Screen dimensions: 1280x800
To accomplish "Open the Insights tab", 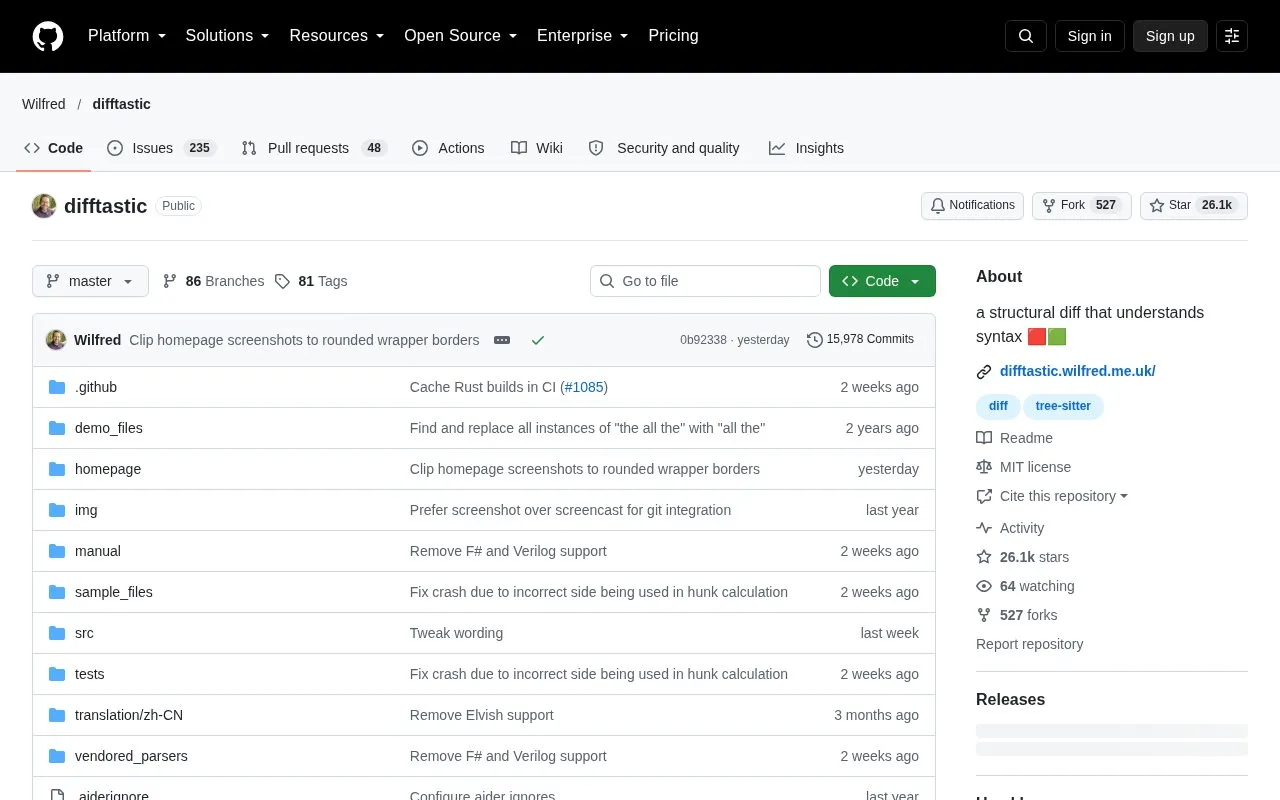I will (806, 148).
